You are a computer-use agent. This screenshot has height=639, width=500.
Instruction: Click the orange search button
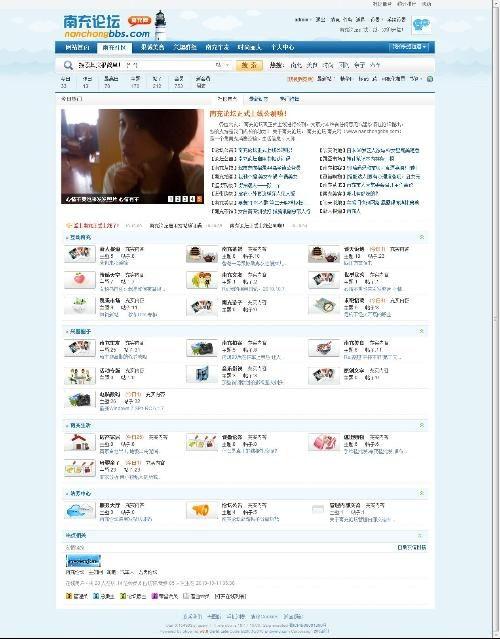click(x=249, y=65)
